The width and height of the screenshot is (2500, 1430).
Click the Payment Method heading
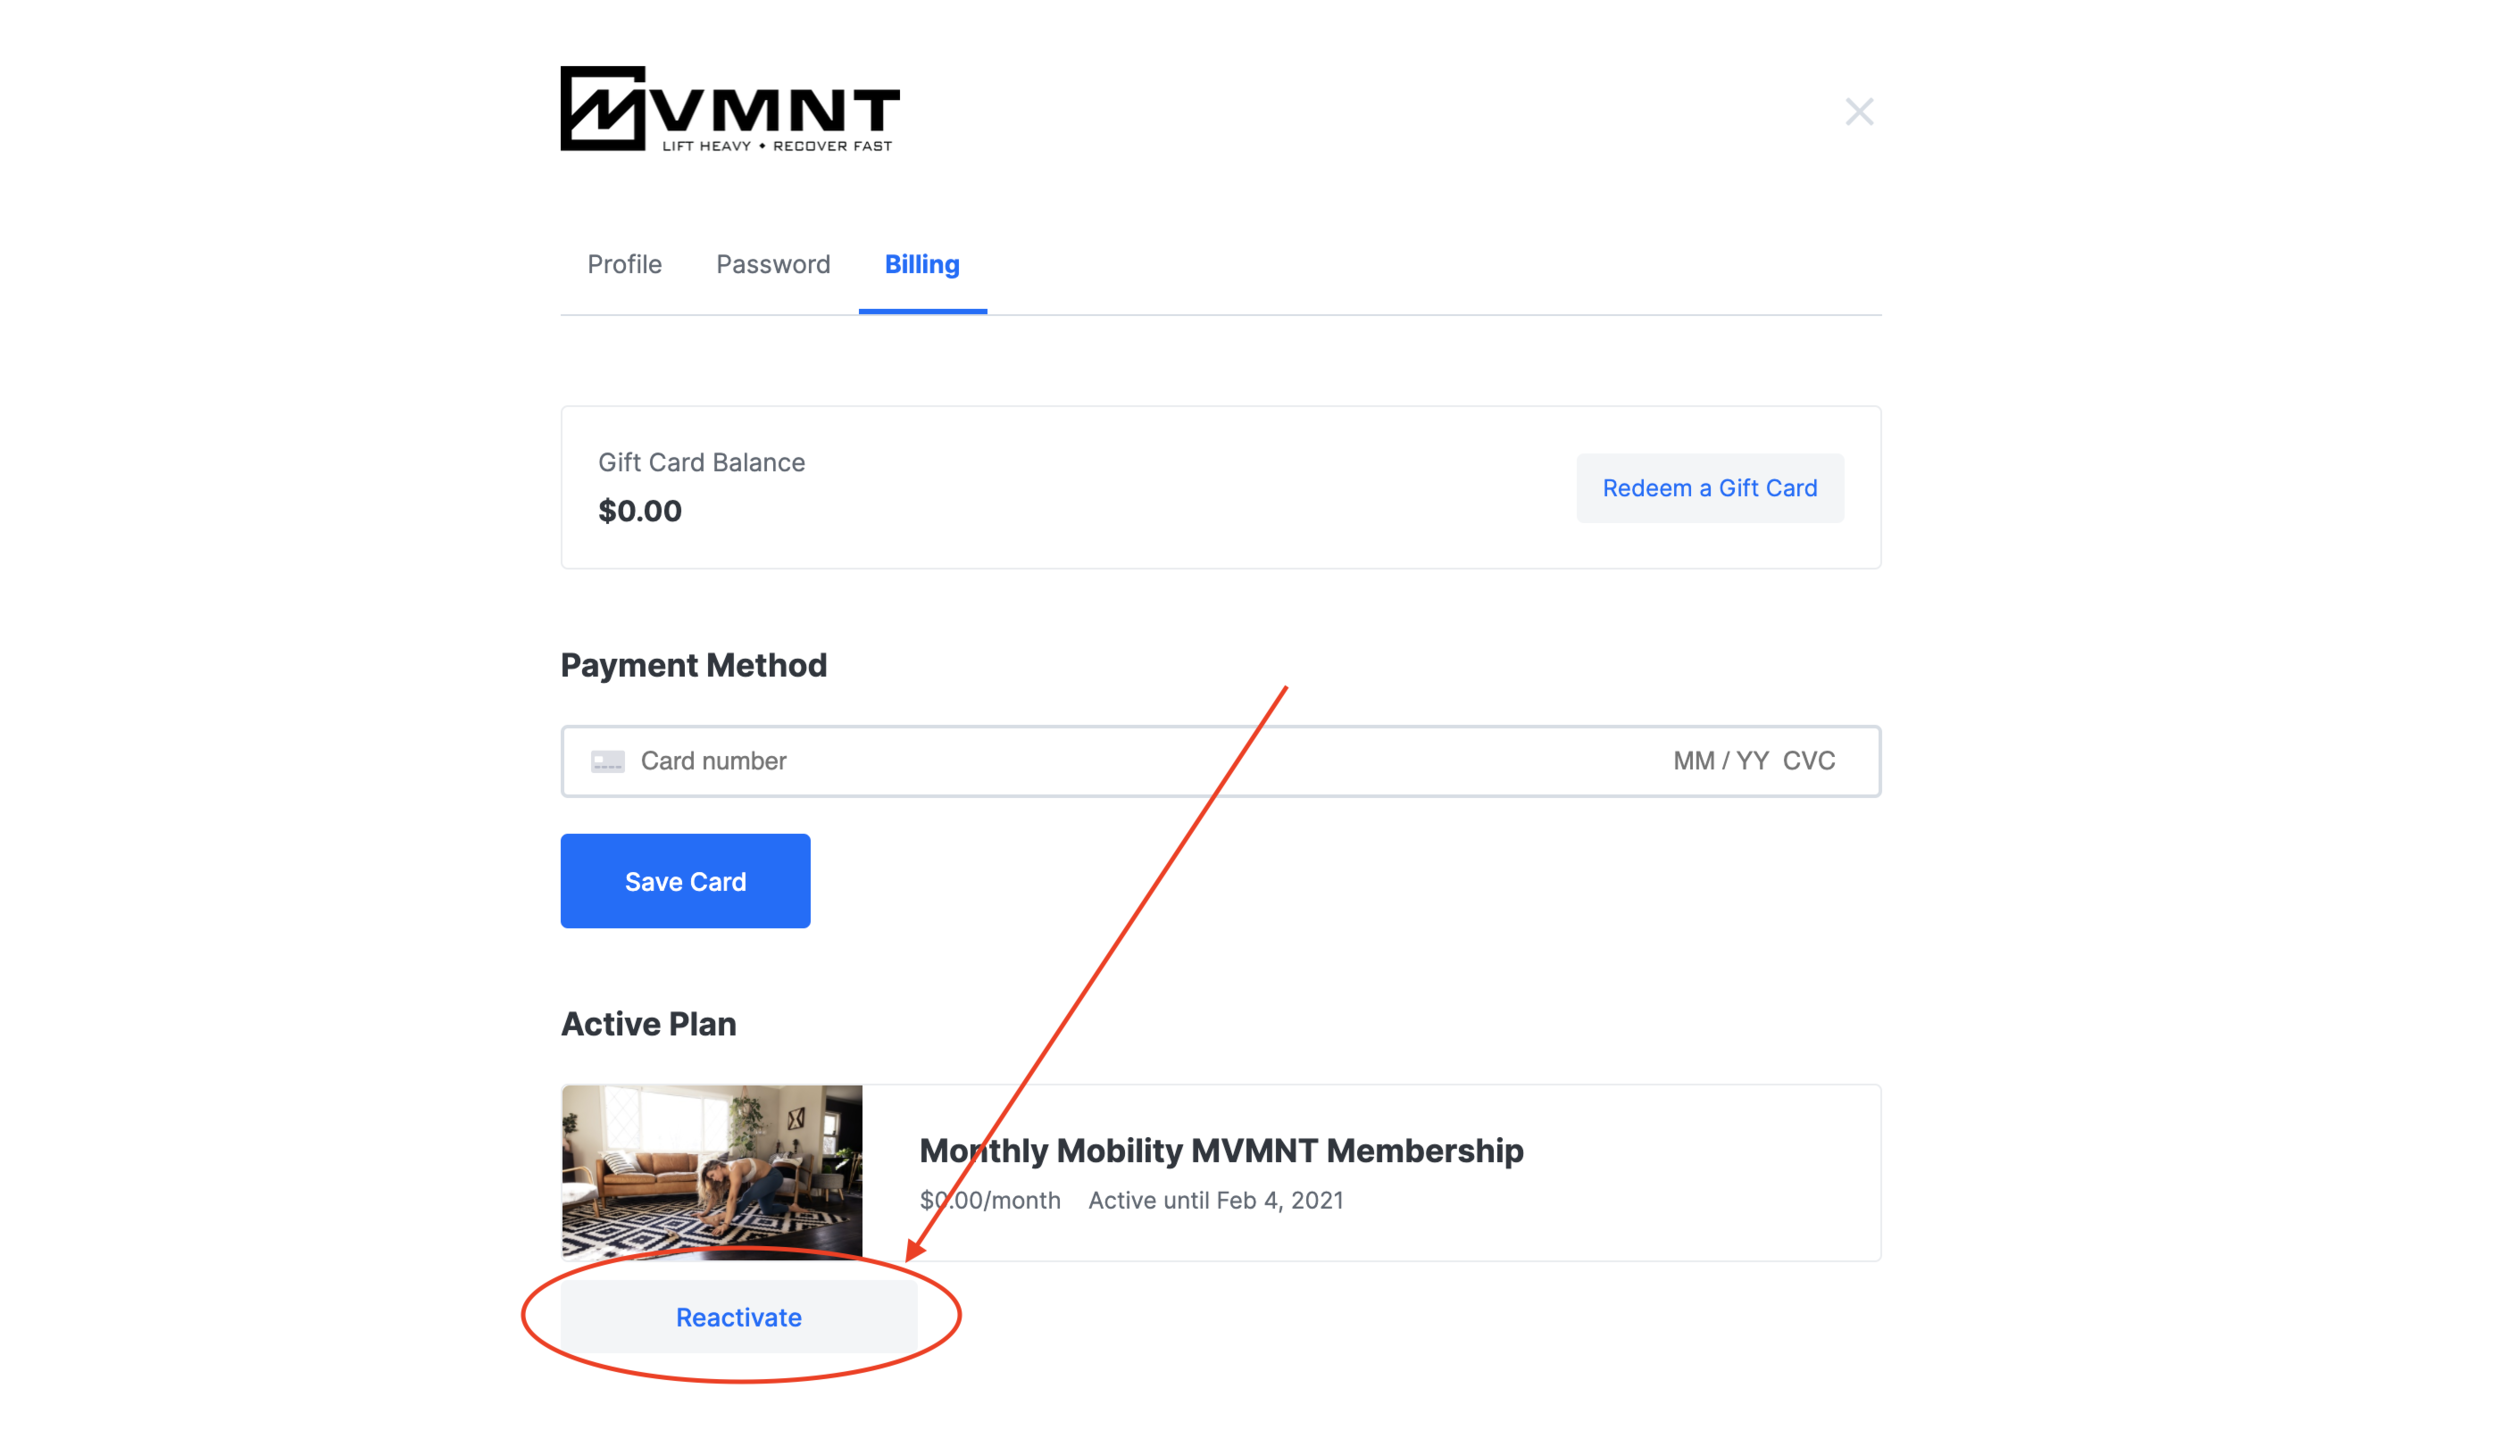coord(694,666)
